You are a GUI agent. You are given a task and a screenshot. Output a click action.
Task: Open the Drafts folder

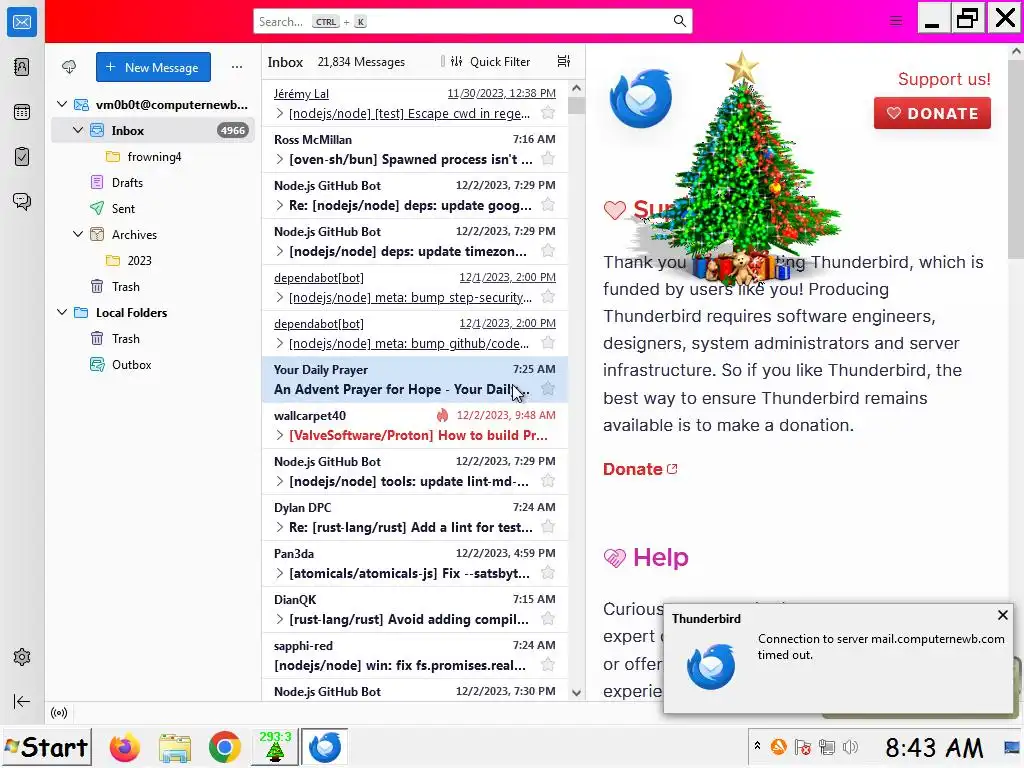(153, 182)
